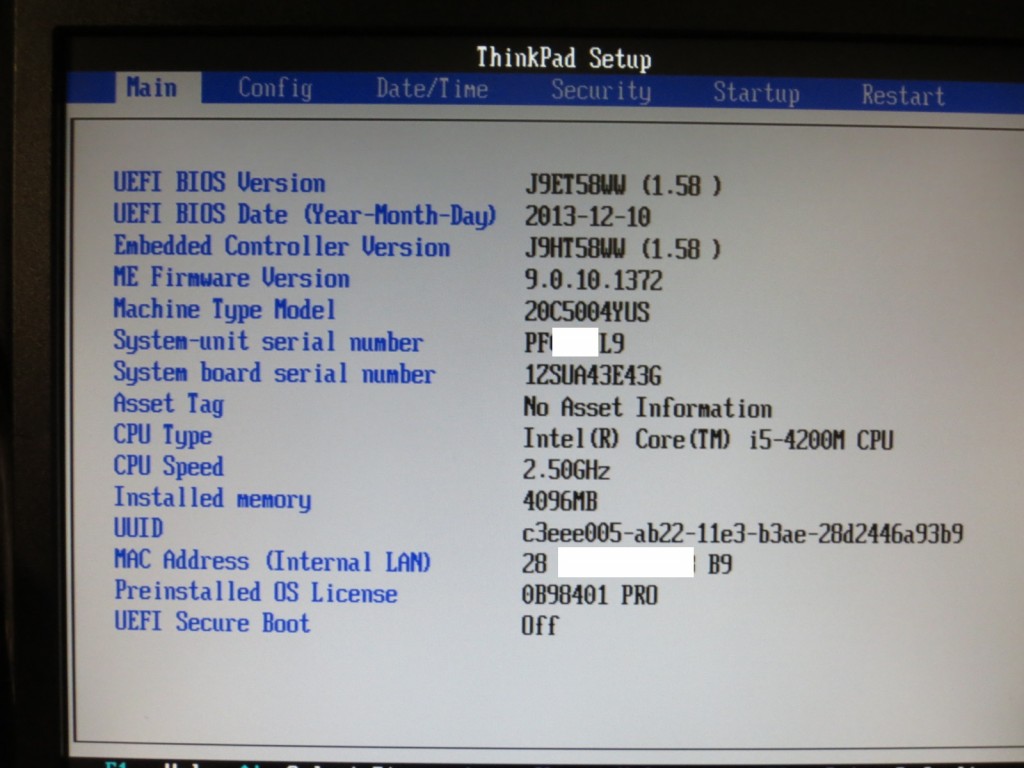Select the Off Secure Boot value
The image size is (1024, 768).
click(539, 626)
